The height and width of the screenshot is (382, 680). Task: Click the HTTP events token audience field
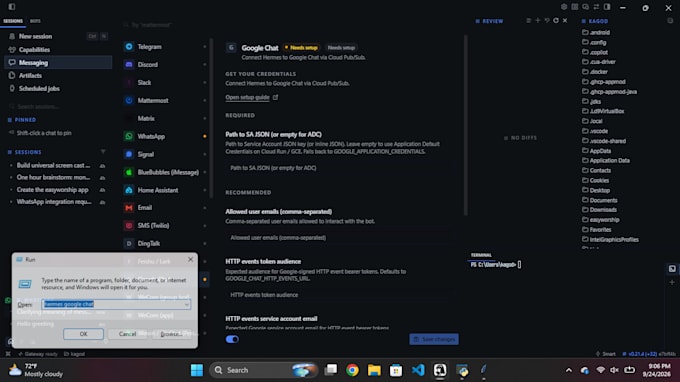(x=340, y=295)
